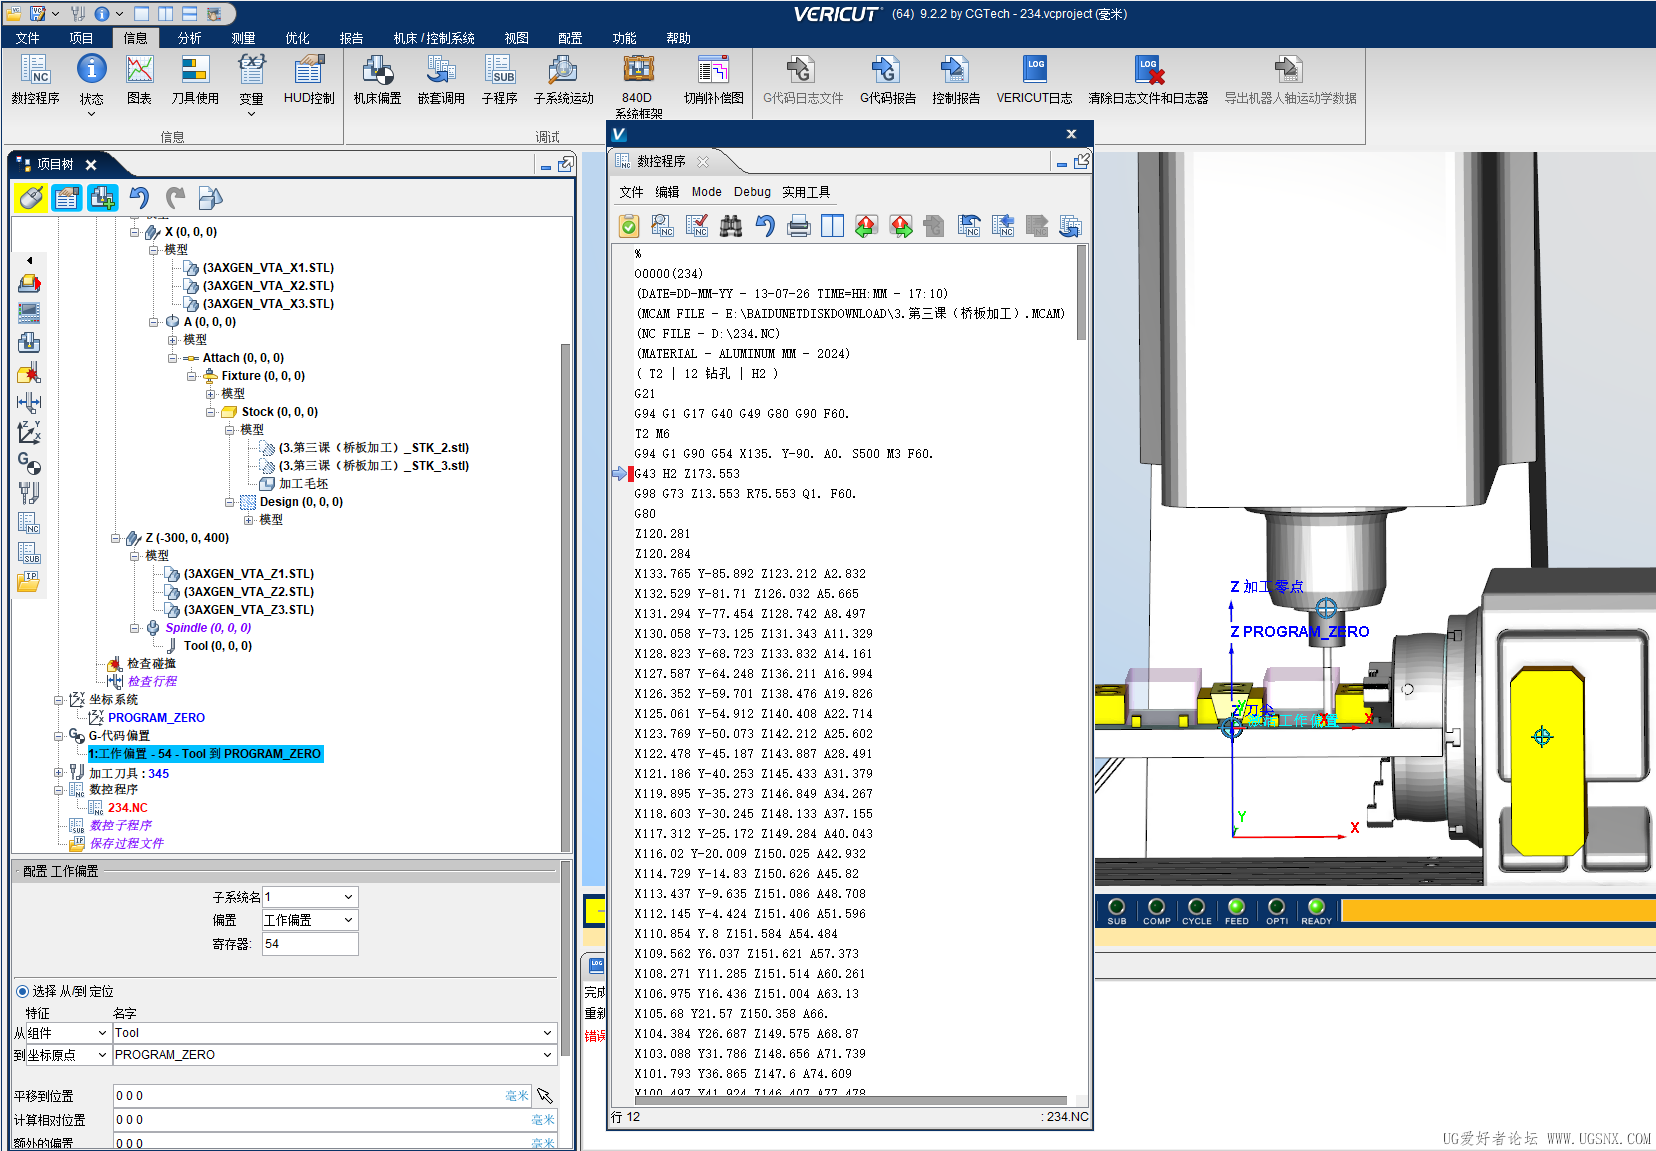The image size is (1656, 1151).
Task: Click the binoculars search icon
Action: (731, 226)
